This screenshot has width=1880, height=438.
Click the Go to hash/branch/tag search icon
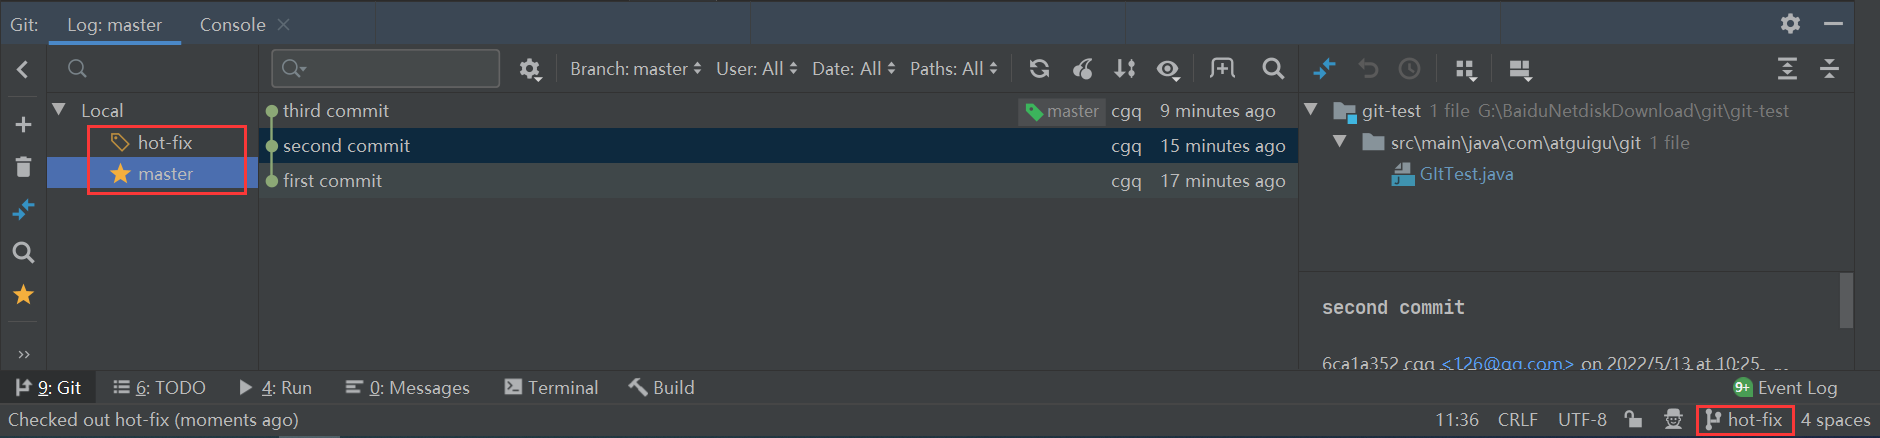[1272, 69]
